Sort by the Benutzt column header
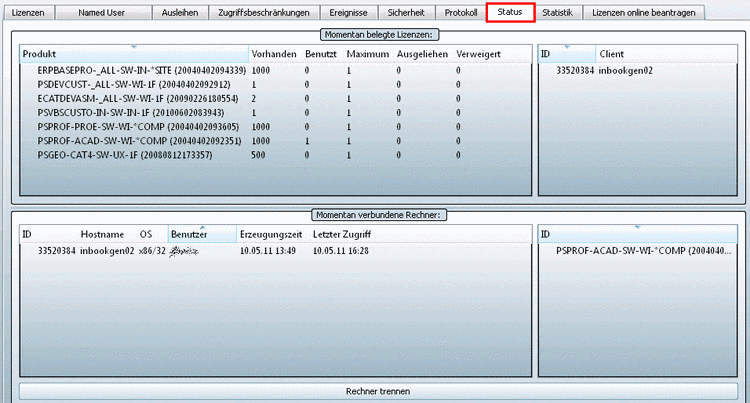Viewport: 750px width, 403px height. coord(321,54)
